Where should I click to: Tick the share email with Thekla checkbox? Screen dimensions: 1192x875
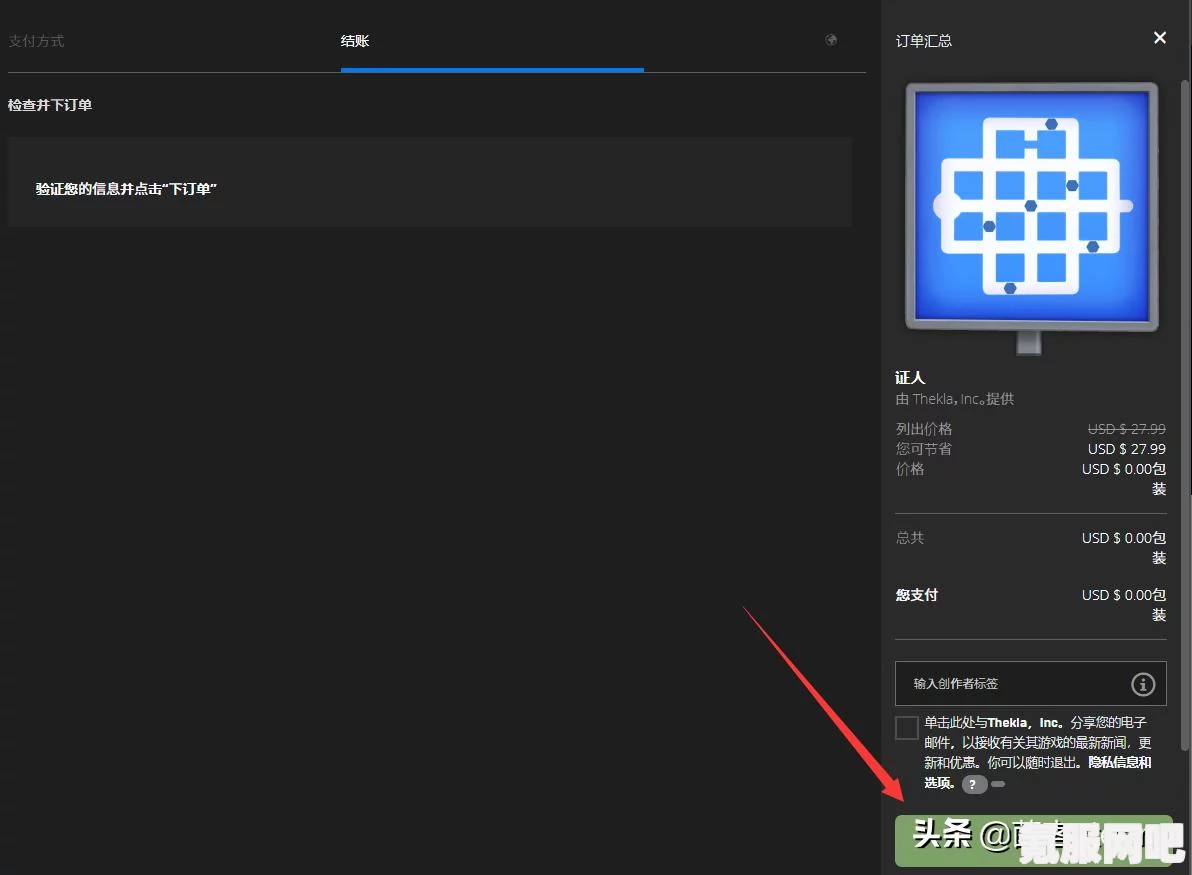(x=906, y=727)
